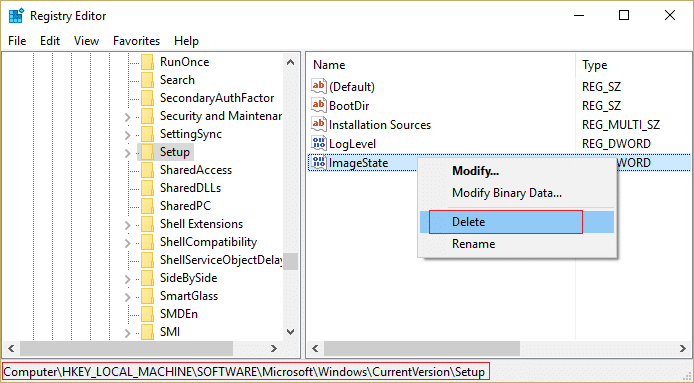This screenshot has height=383, width=694.
Task: Click the ShellServiceObjectDelayLoad folder icon
Action: click(x=147, y=260)
